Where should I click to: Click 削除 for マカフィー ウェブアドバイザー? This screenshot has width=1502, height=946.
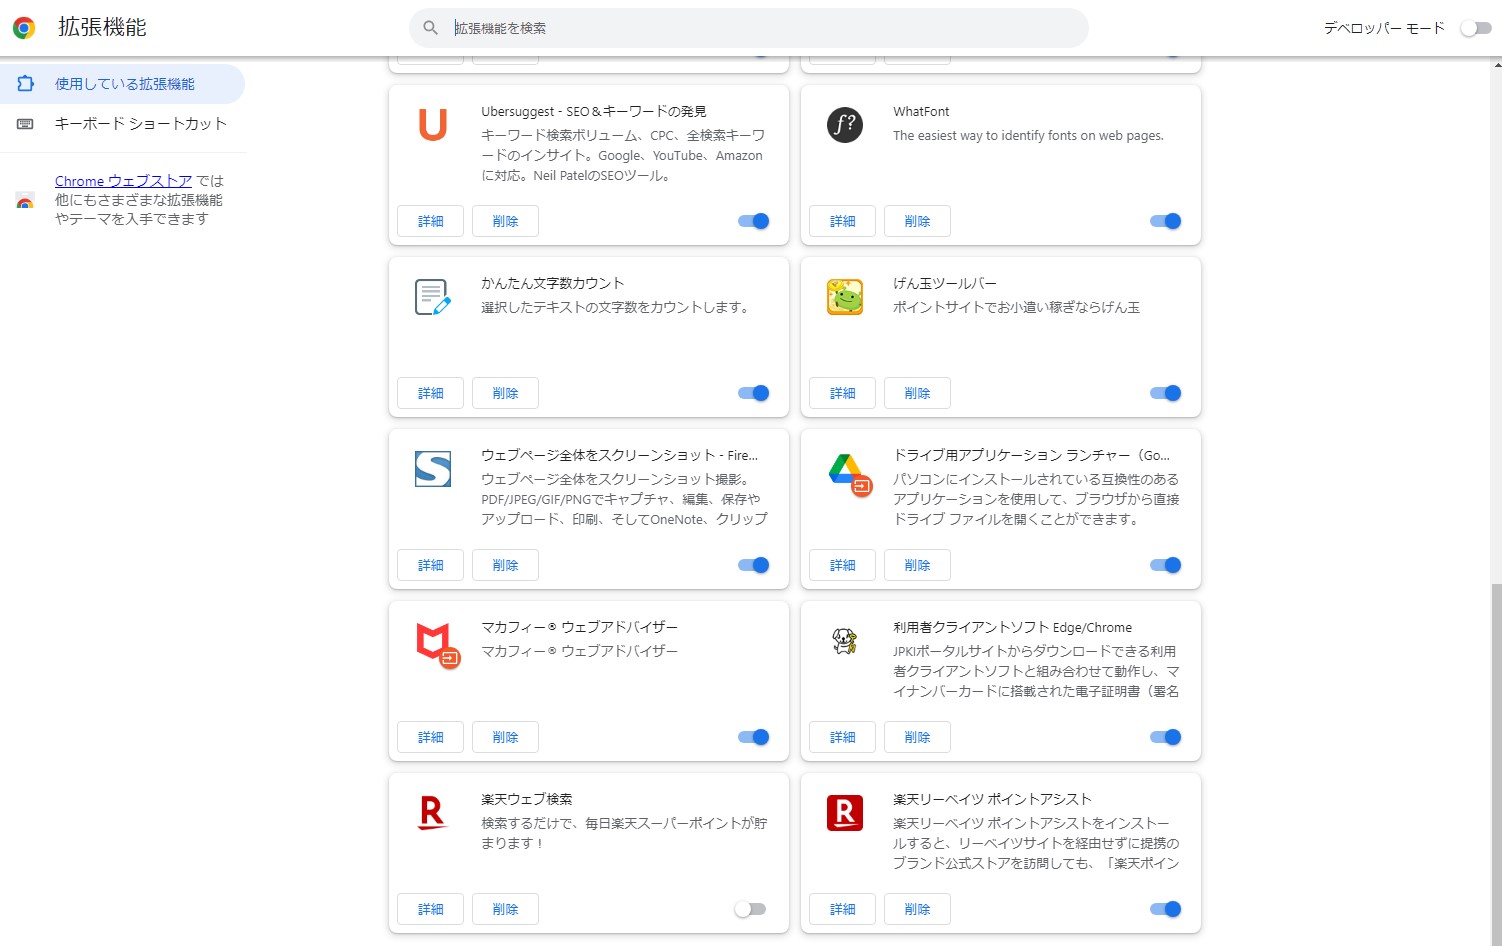506,737
